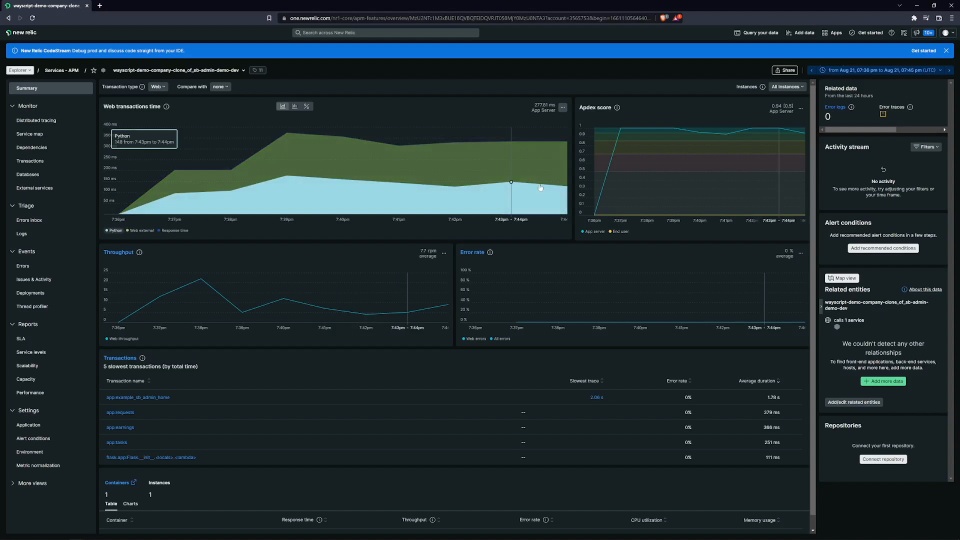Open Compare with none dropdown
The width and height of the screenshot is (960, 540).
pos(220,87)
